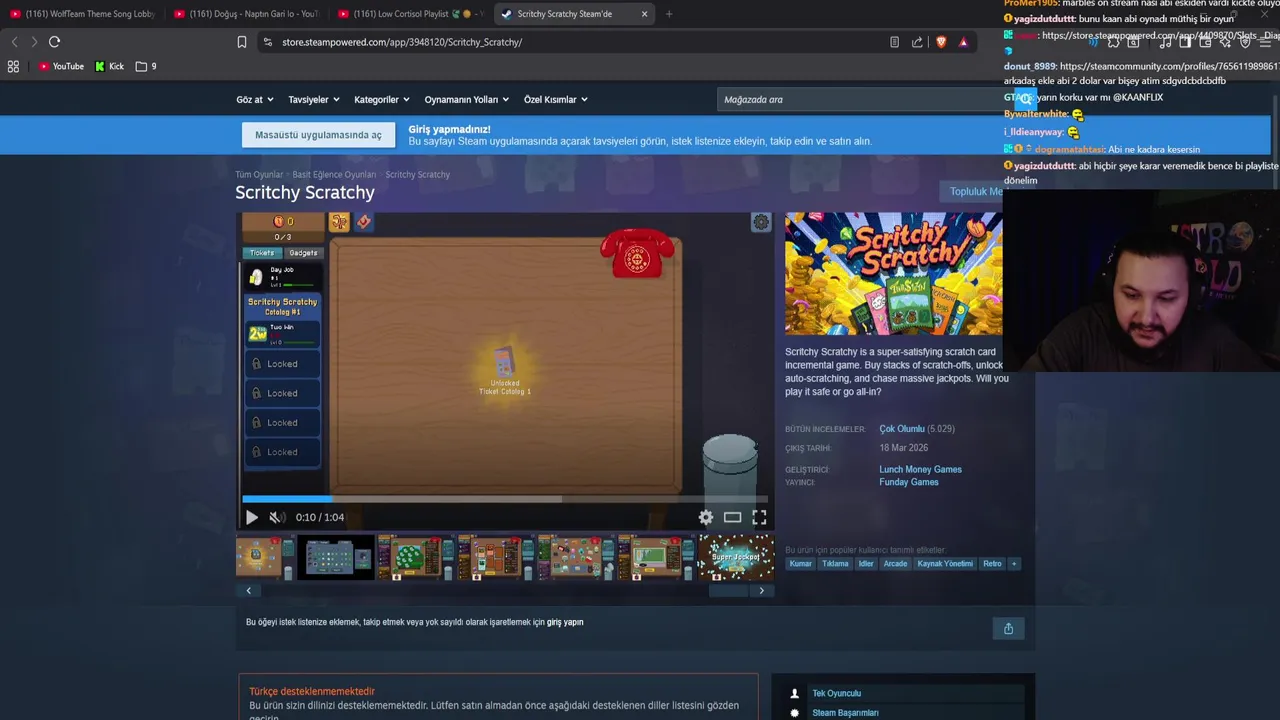Follow the Tüm Oyunlar breadcrumb link

click(259, 175)
